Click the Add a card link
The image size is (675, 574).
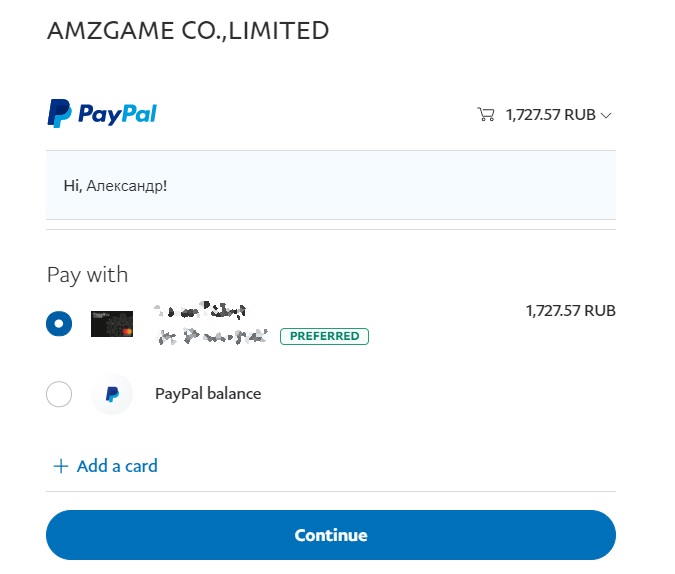coord(117,466)
